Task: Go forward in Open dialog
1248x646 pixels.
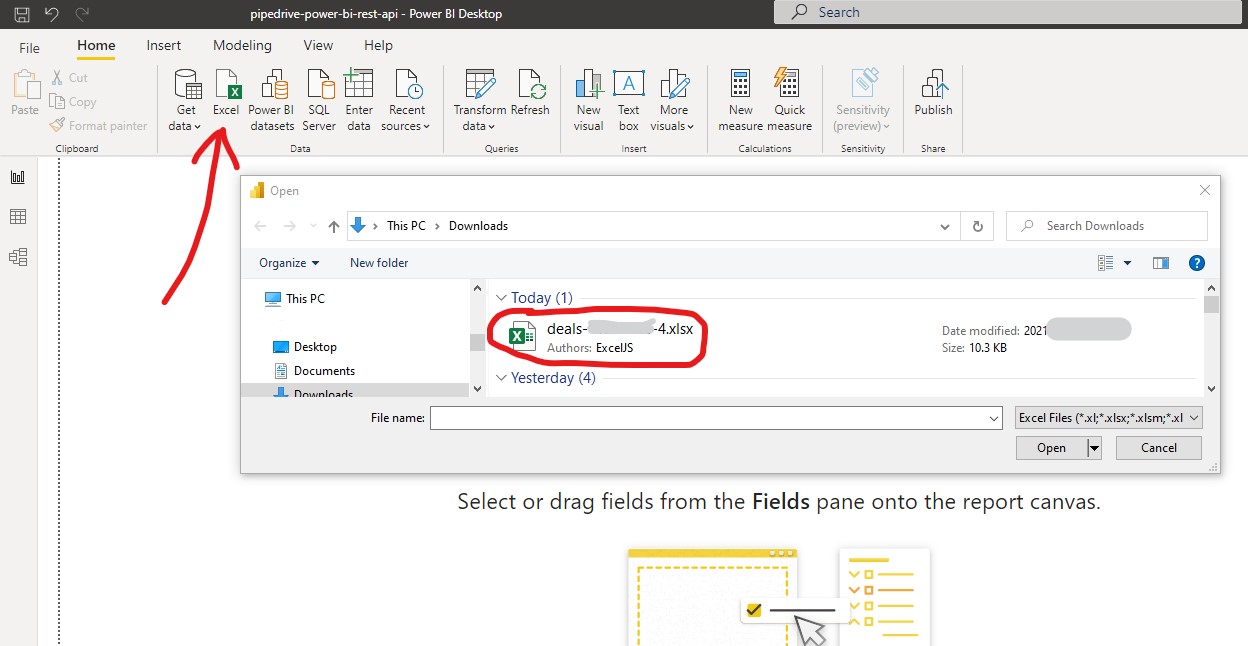Action: click(x=290, y=226)
